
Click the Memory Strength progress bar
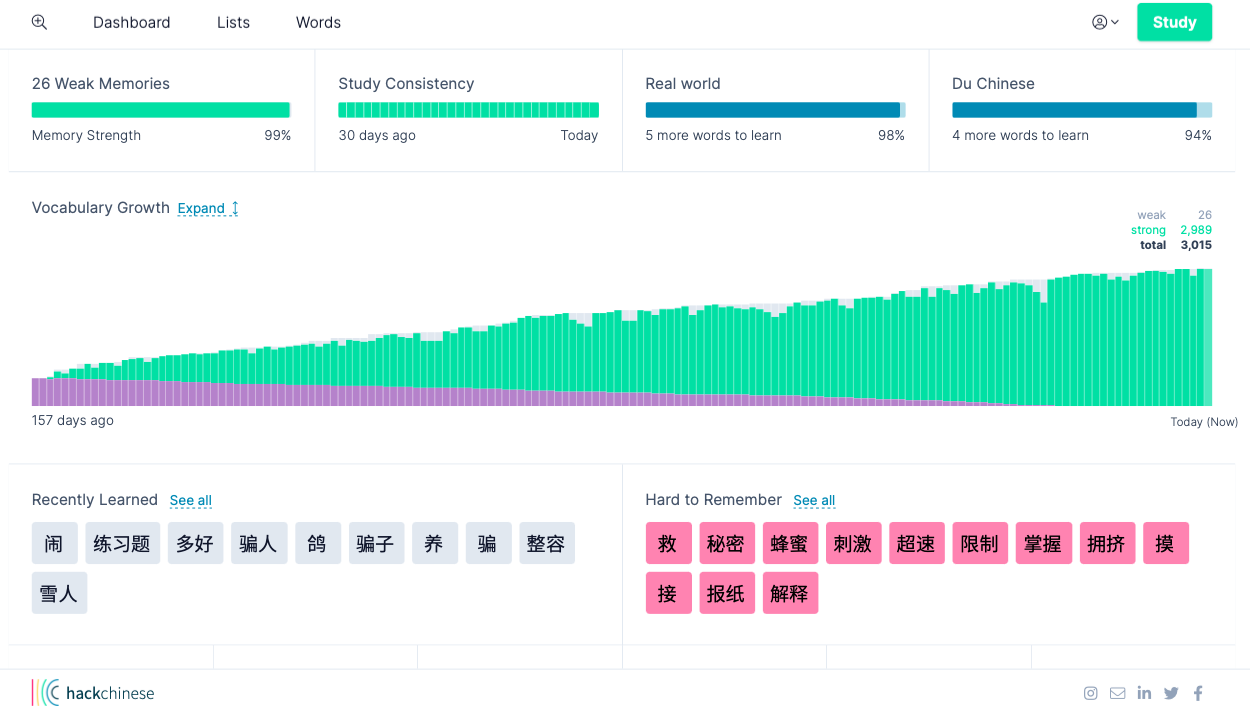(160, 110)
